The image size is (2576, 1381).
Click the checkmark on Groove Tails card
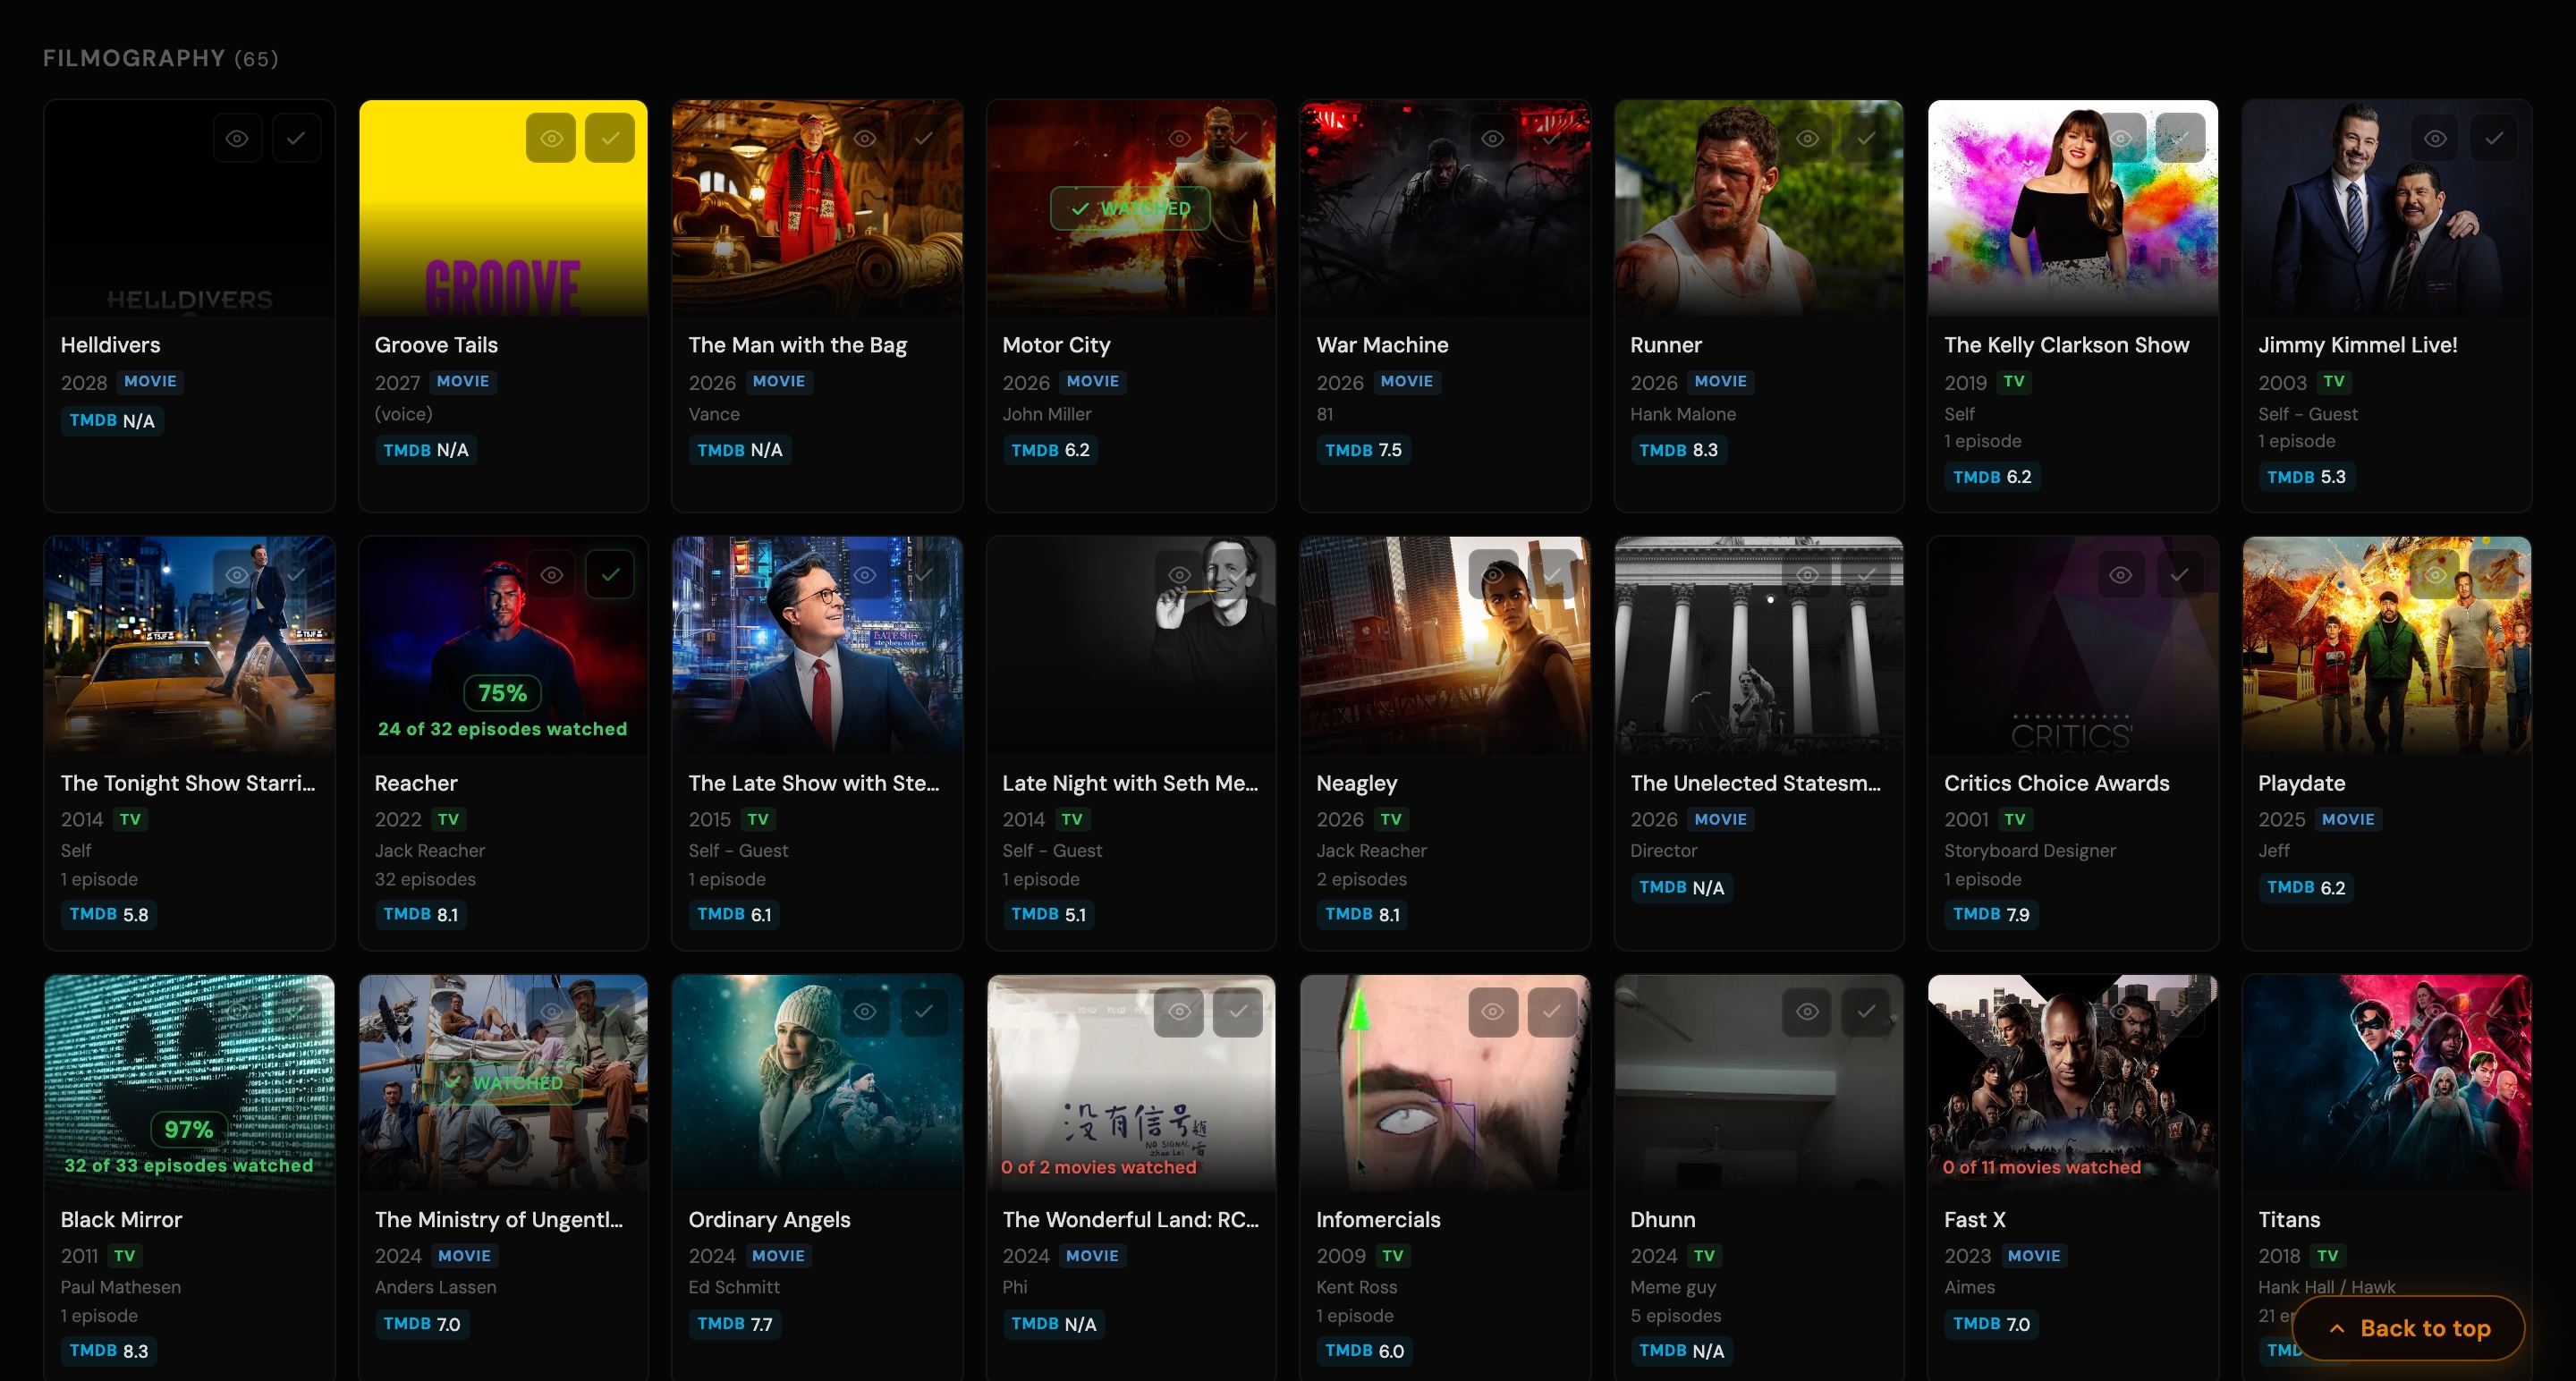tap(610, 138)
